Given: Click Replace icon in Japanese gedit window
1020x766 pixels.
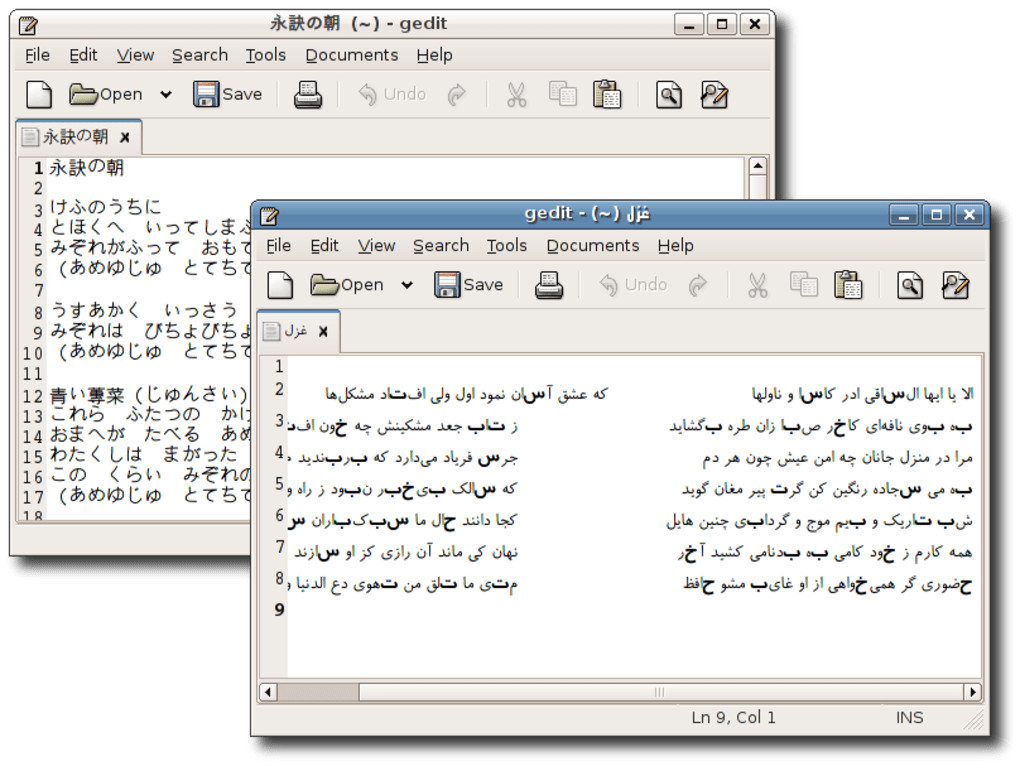Looking at the screenshot, I should click(714, 95).
